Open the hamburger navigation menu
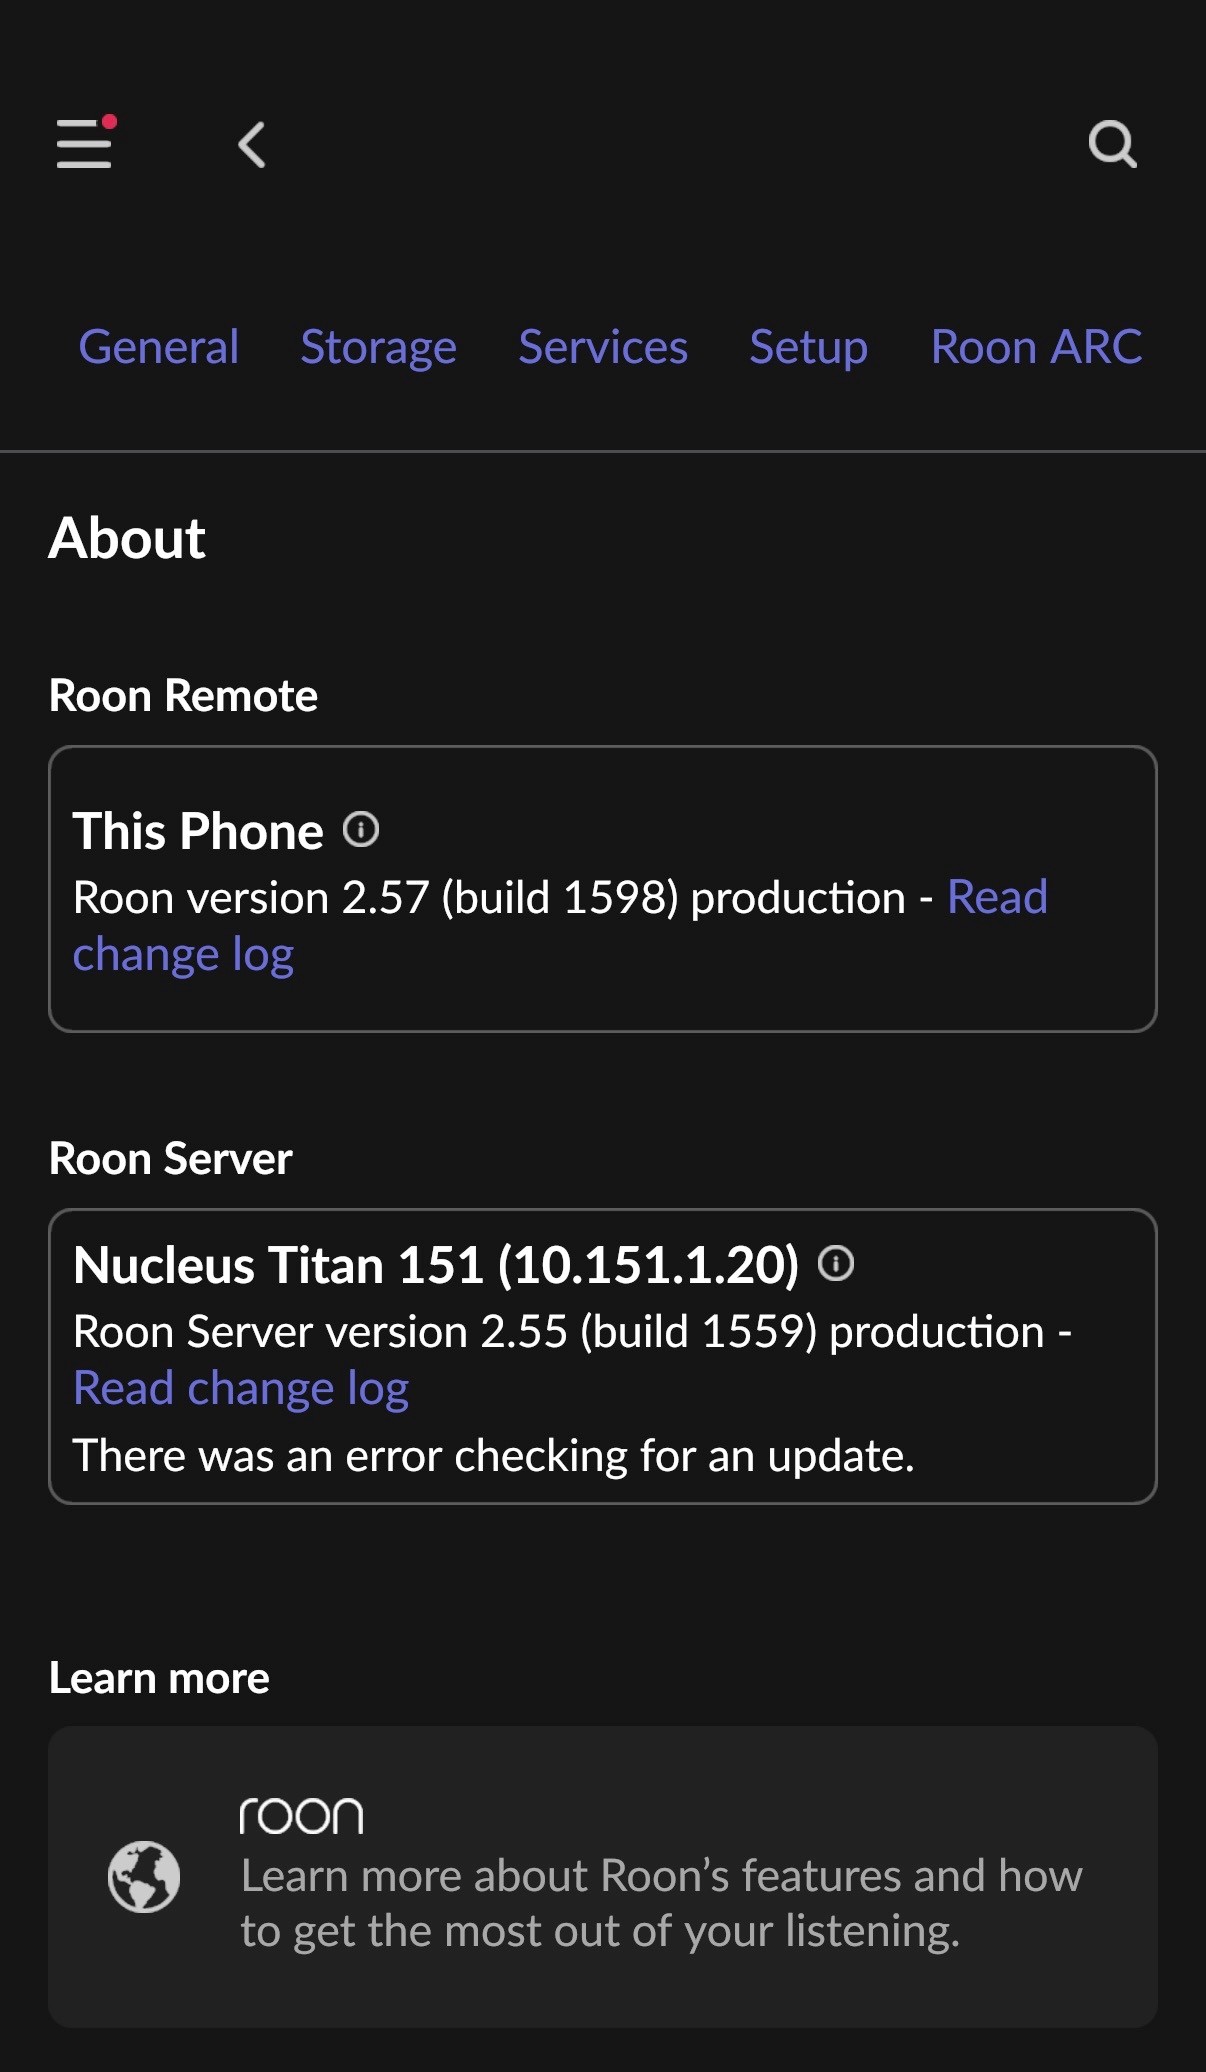The height and width of the screenshot is (2072, 1206). click(84, 144)
